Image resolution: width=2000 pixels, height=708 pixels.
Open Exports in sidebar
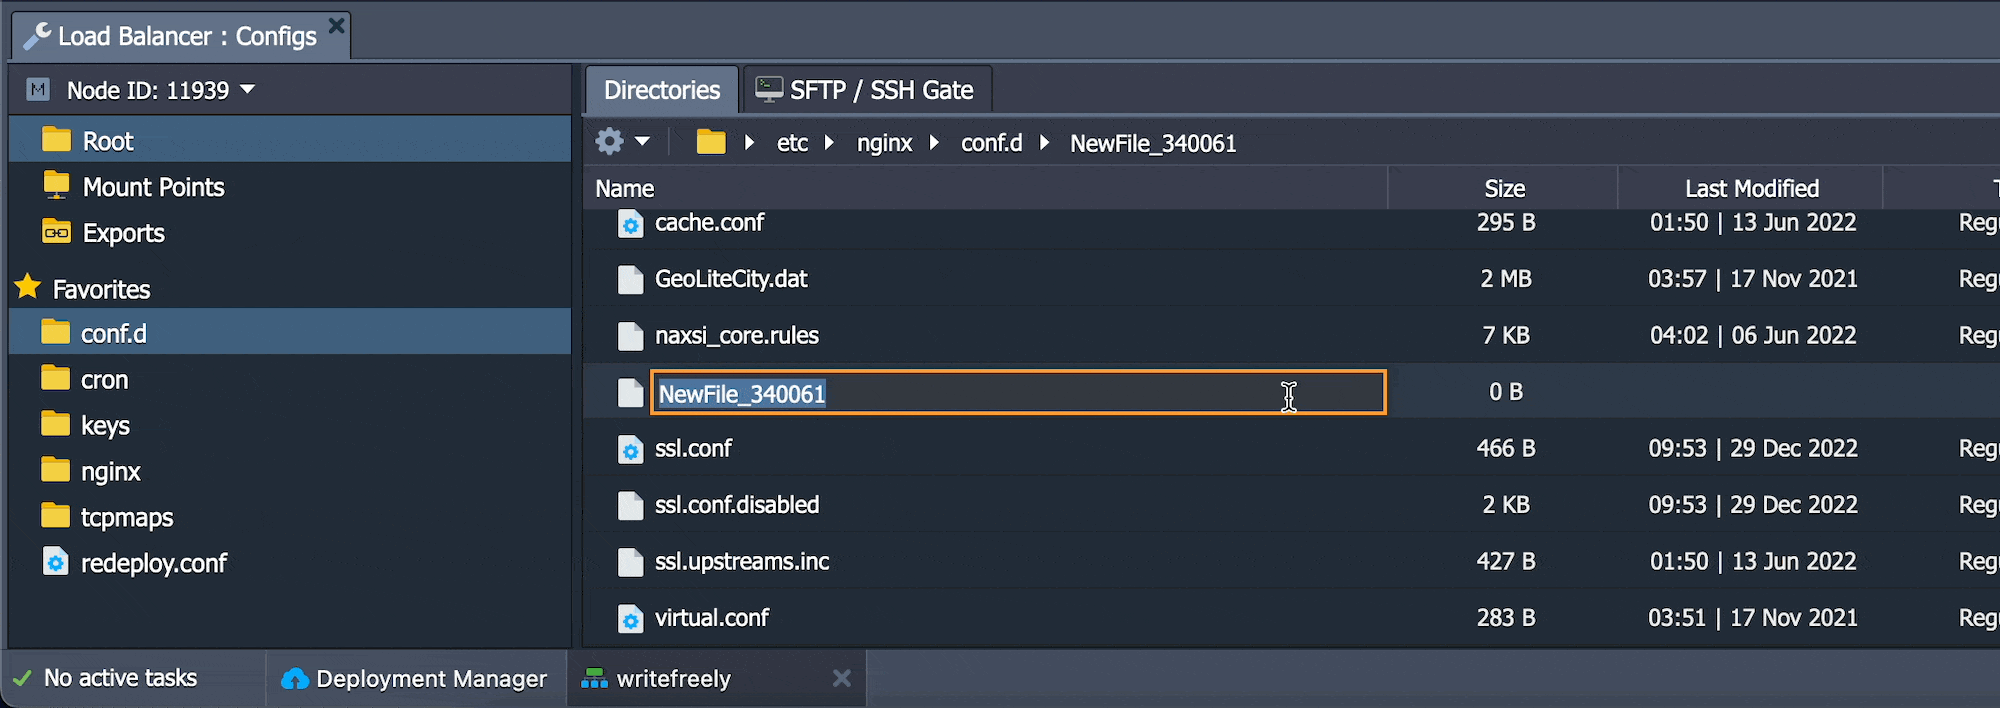[x=123, y=233]
